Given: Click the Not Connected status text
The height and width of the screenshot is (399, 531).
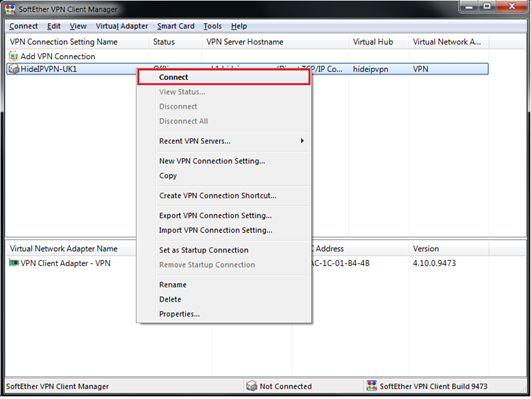Looking at the screenshot, I should click(x=285, y=386).
